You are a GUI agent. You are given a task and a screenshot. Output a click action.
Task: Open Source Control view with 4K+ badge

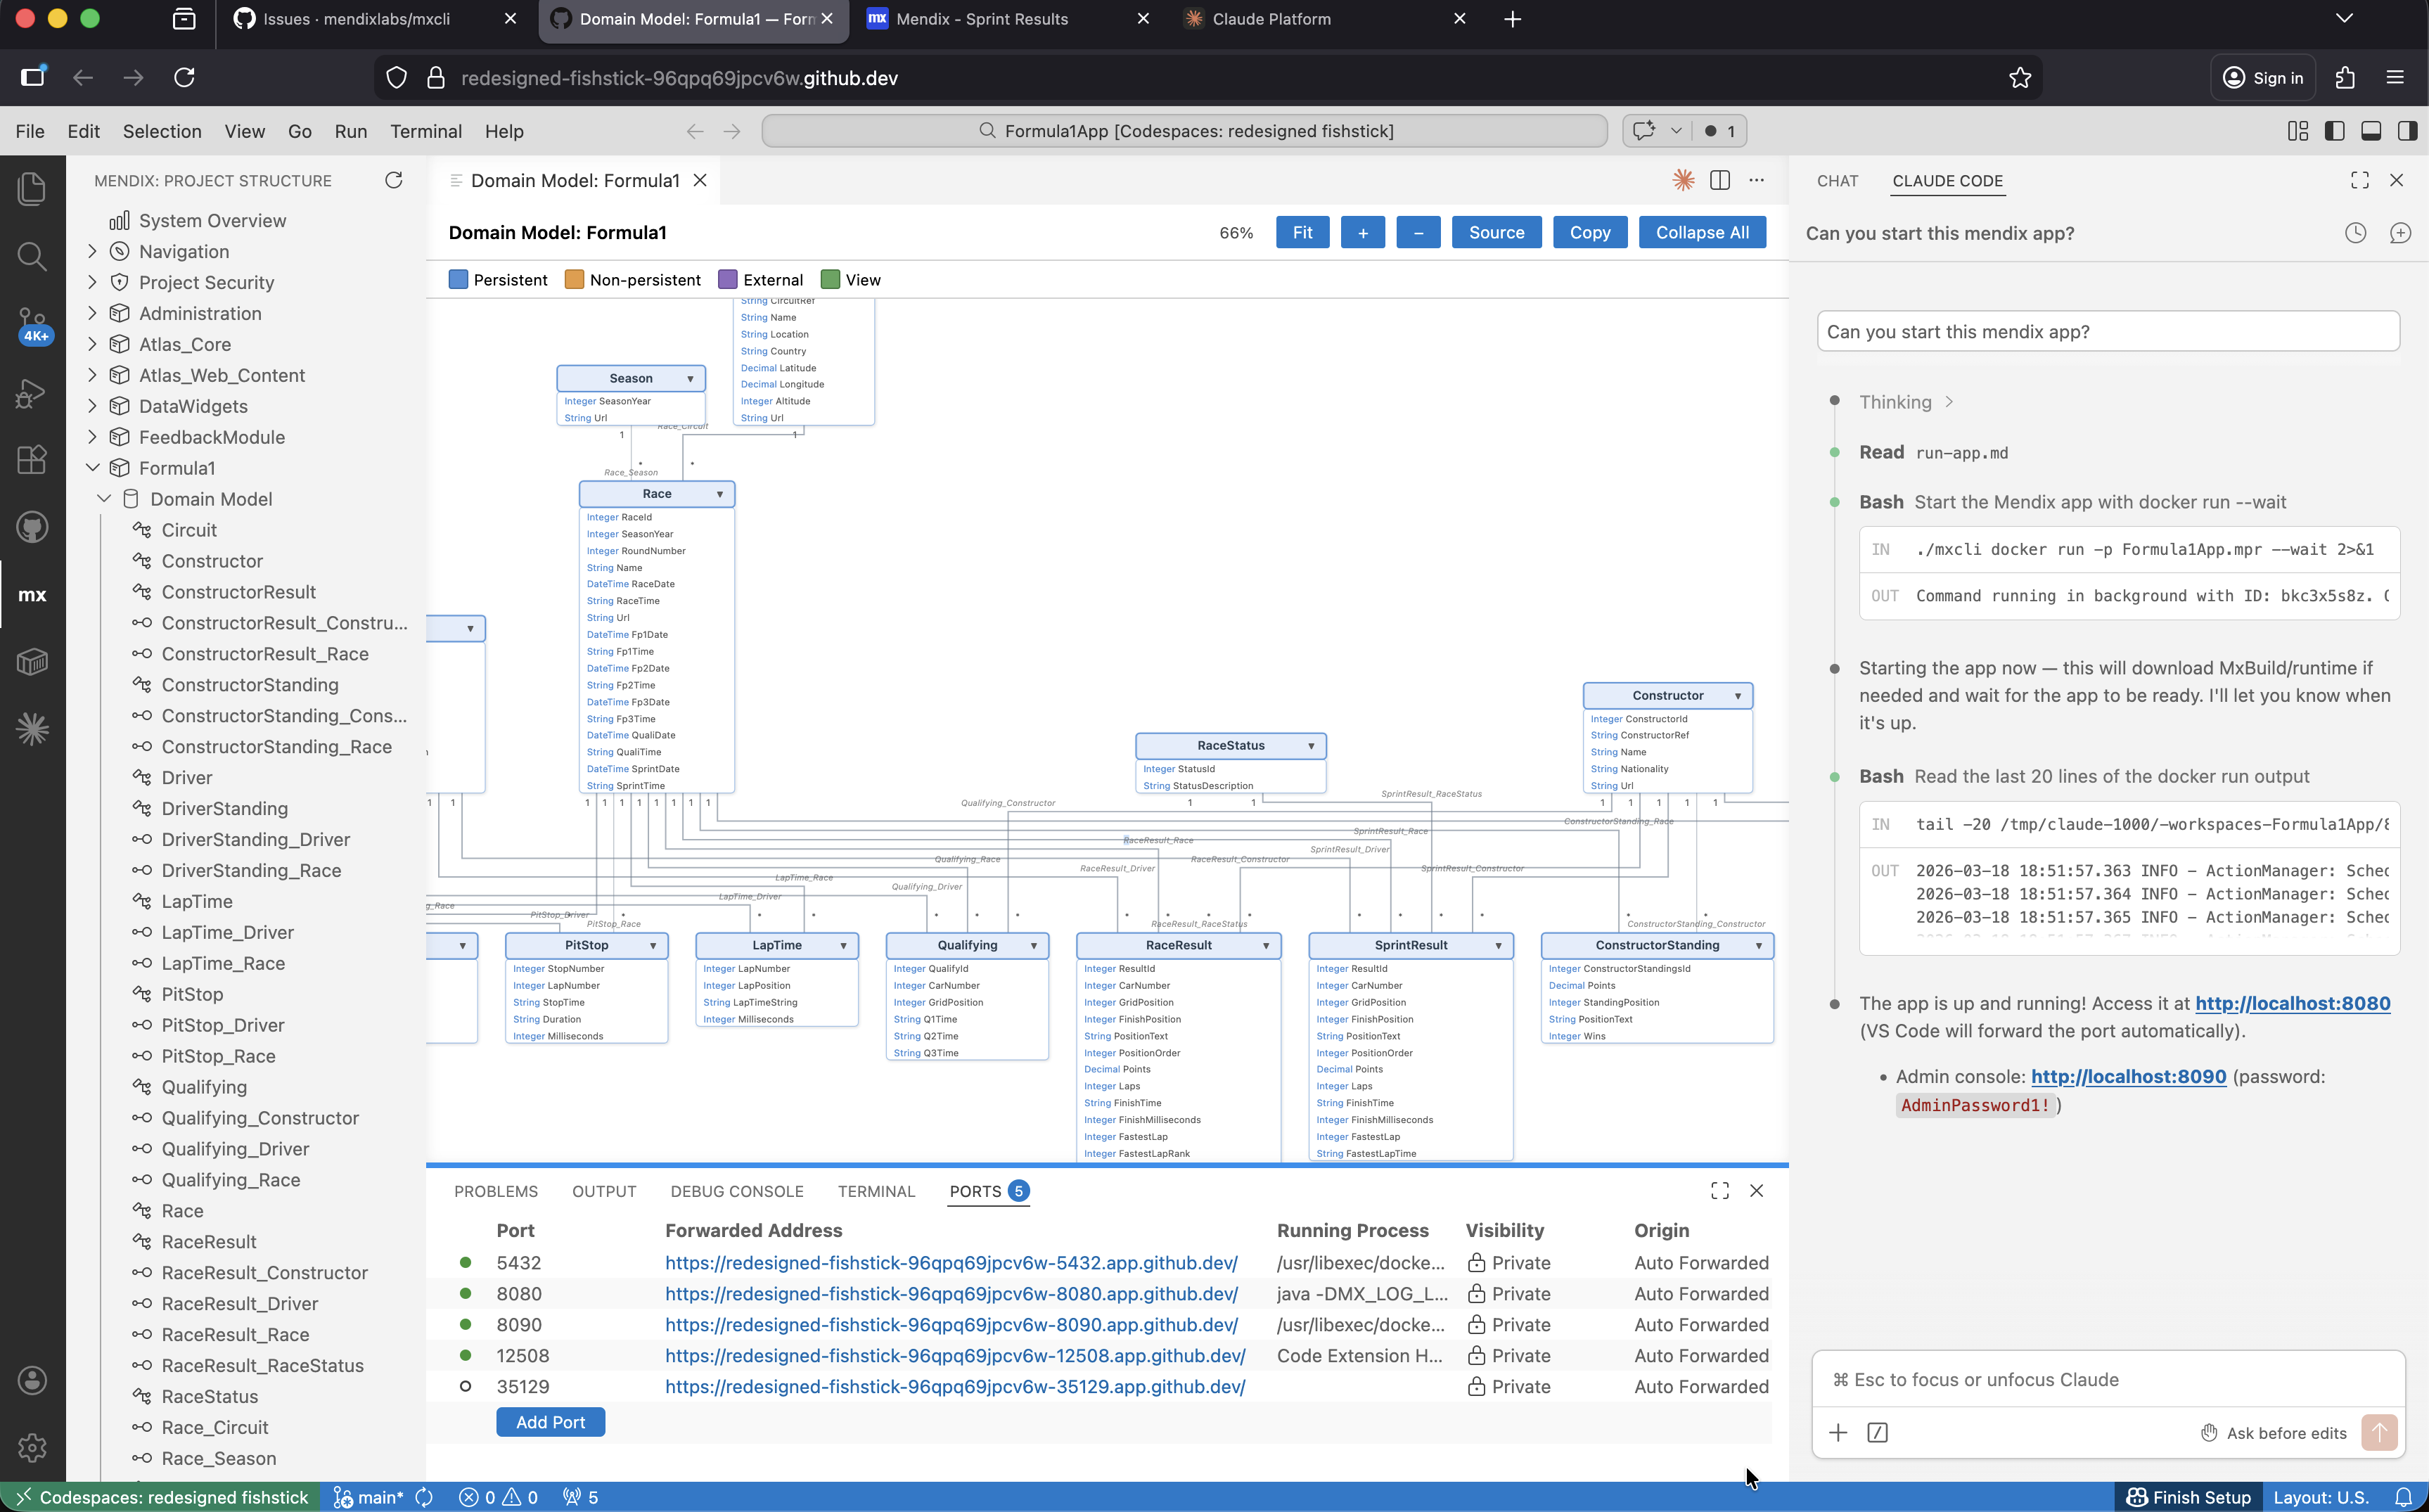(32, 324)
